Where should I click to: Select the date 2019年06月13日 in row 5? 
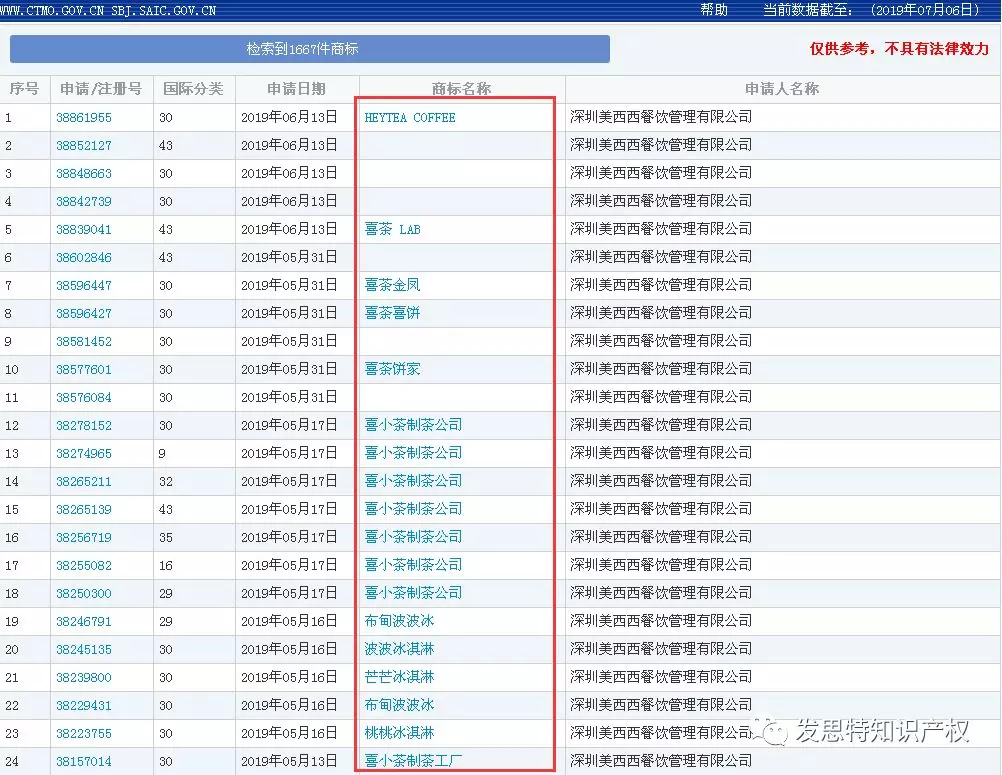(x=289, y=229)
